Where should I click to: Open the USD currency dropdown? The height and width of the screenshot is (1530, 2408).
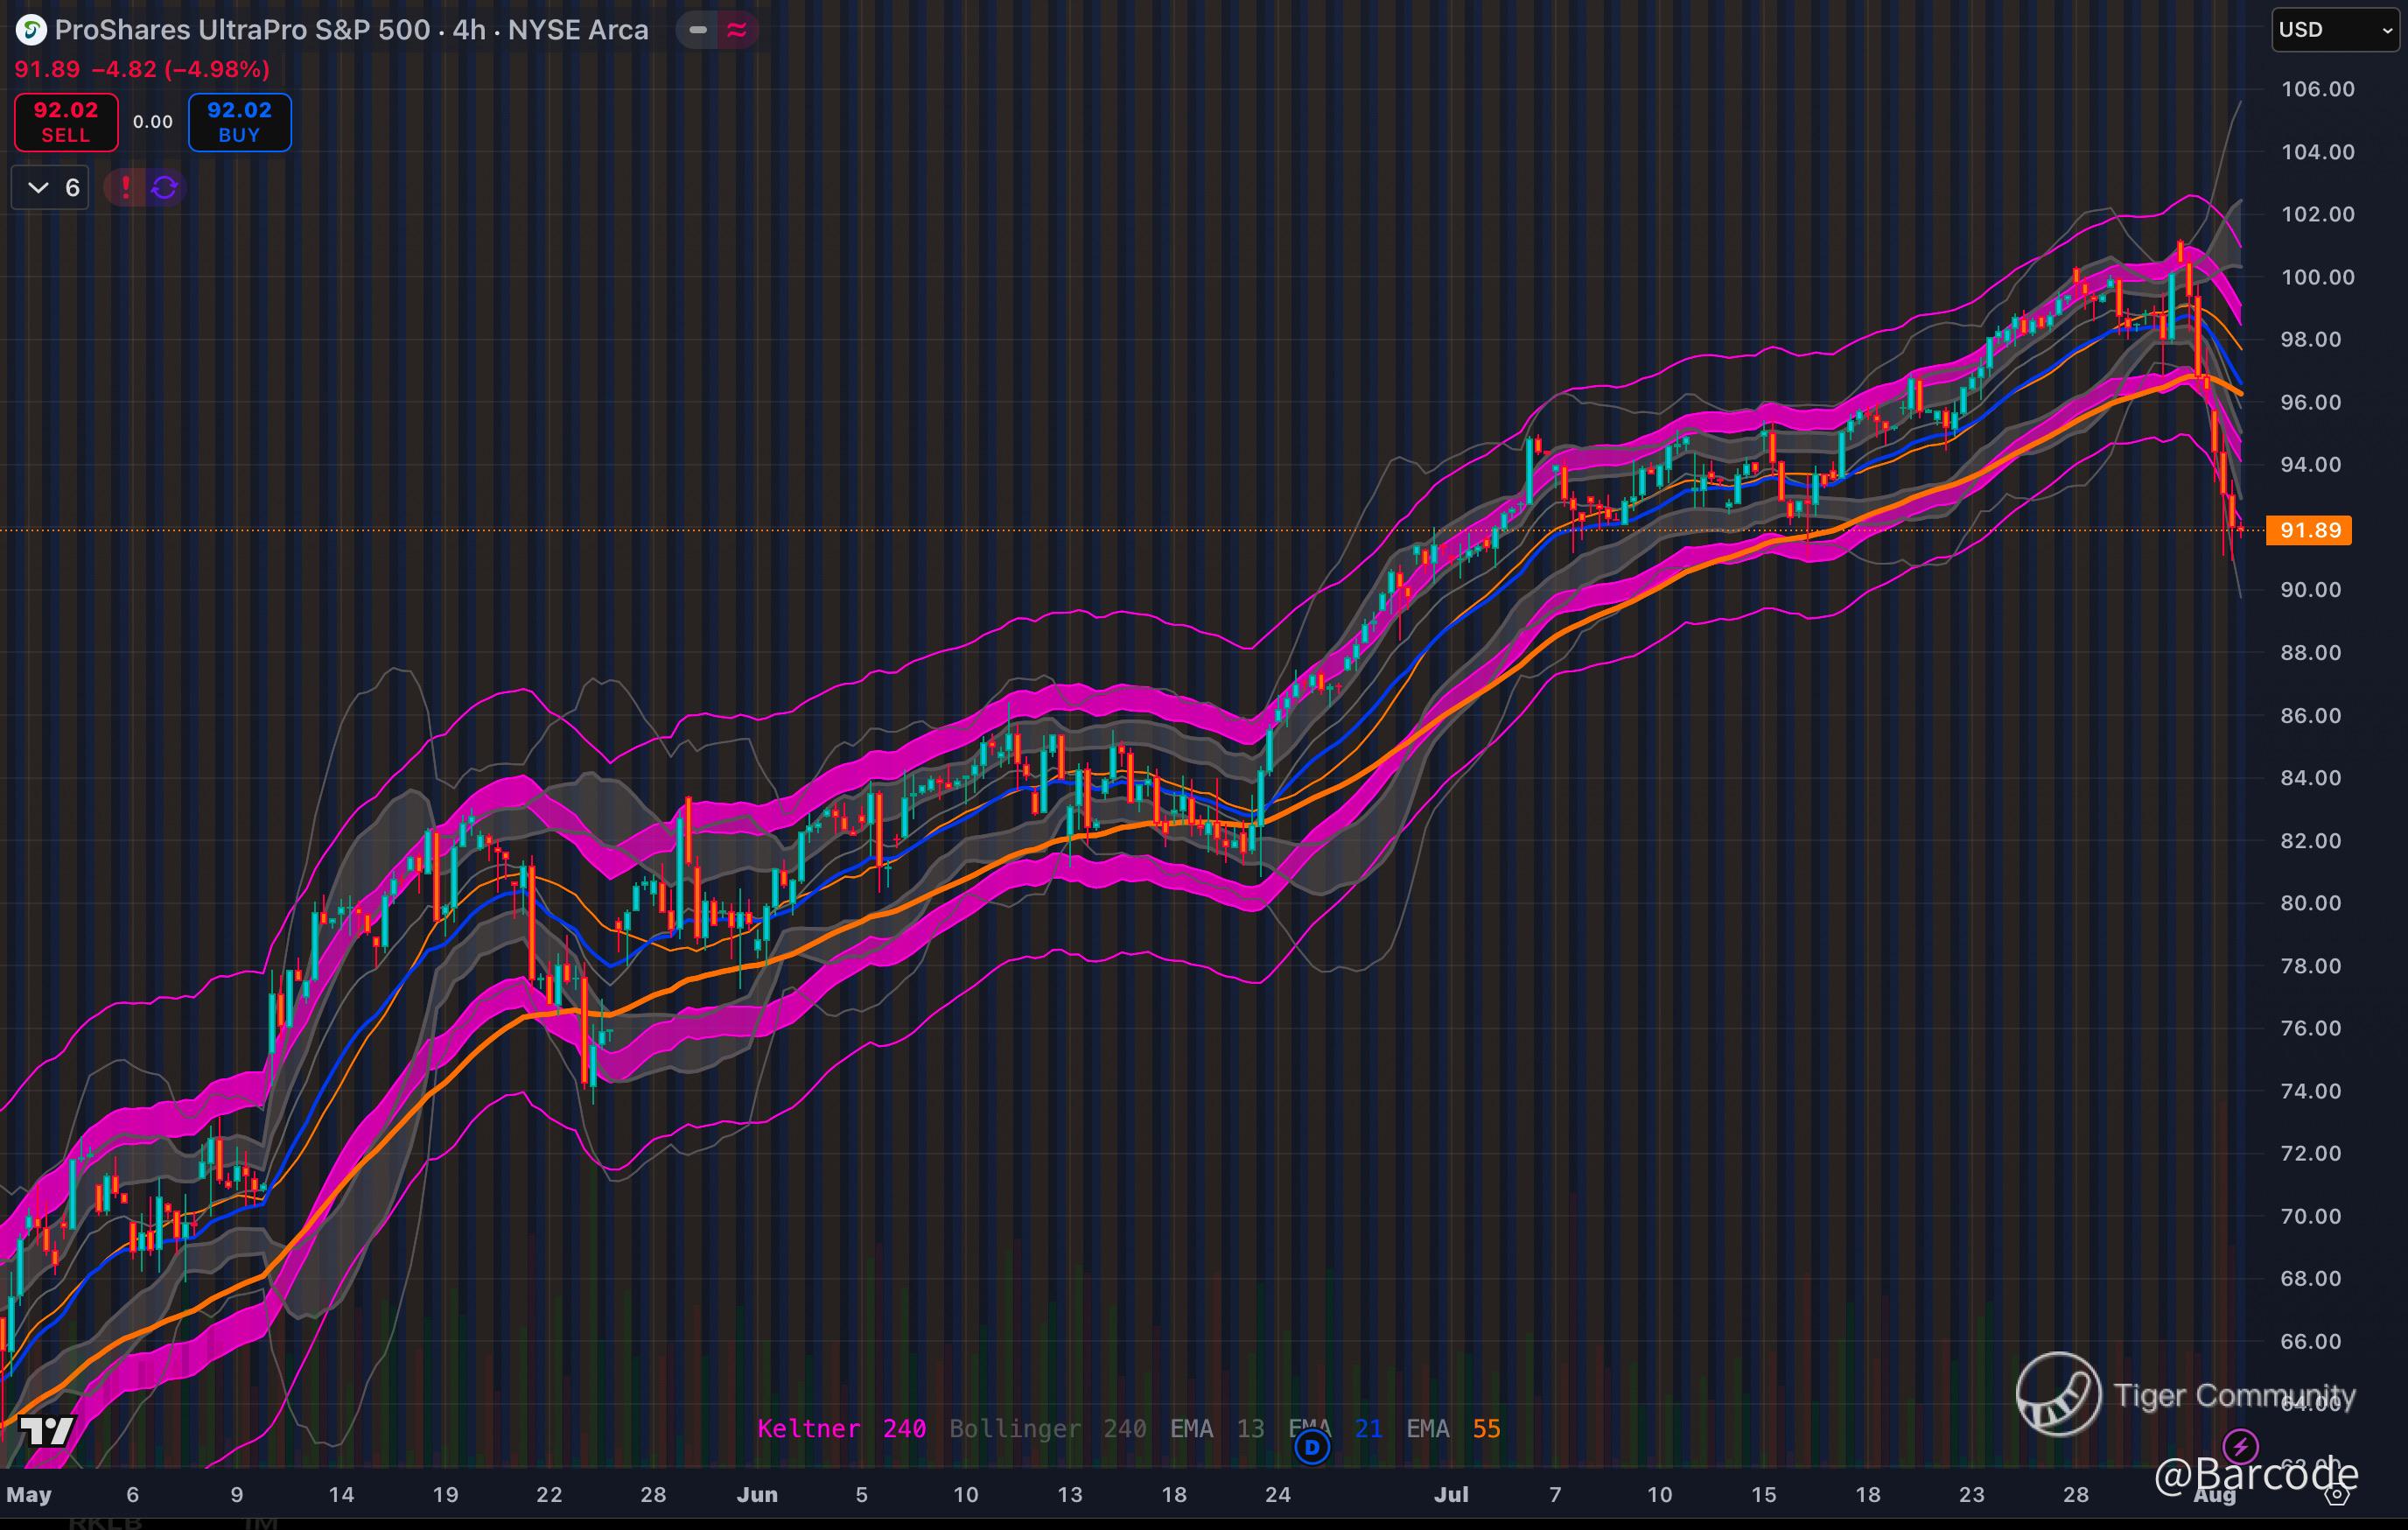pyautogui.click(x=2335, y=30)
